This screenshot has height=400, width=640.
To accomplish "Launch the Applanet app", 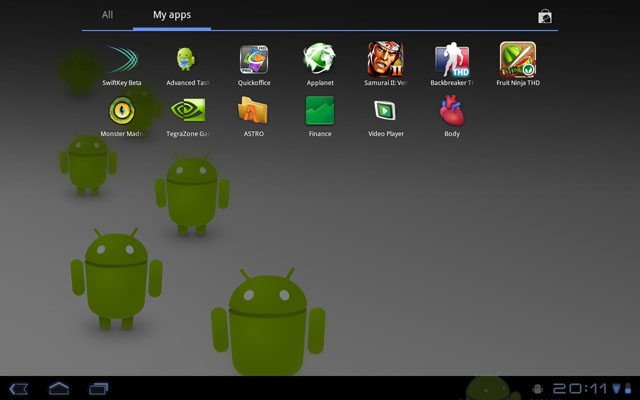I will [320, 59].
